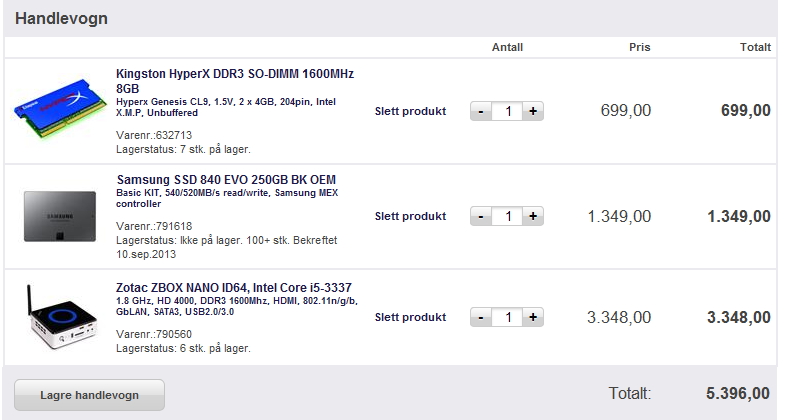Viewport: 785px width, 420px height.
Task: Decrease quantity of Zotac ZBOX NANO
Action: coord(481,317)
